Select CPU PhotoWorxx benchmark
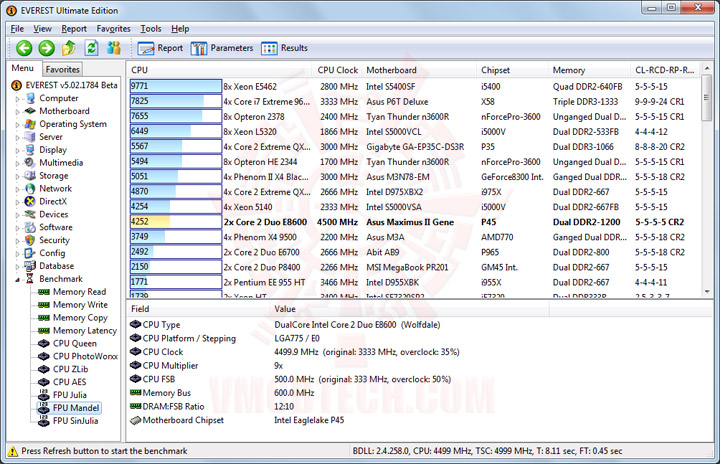Image resolution: width=720 pixels, height=464 pixels. click(x=85, y=356)
